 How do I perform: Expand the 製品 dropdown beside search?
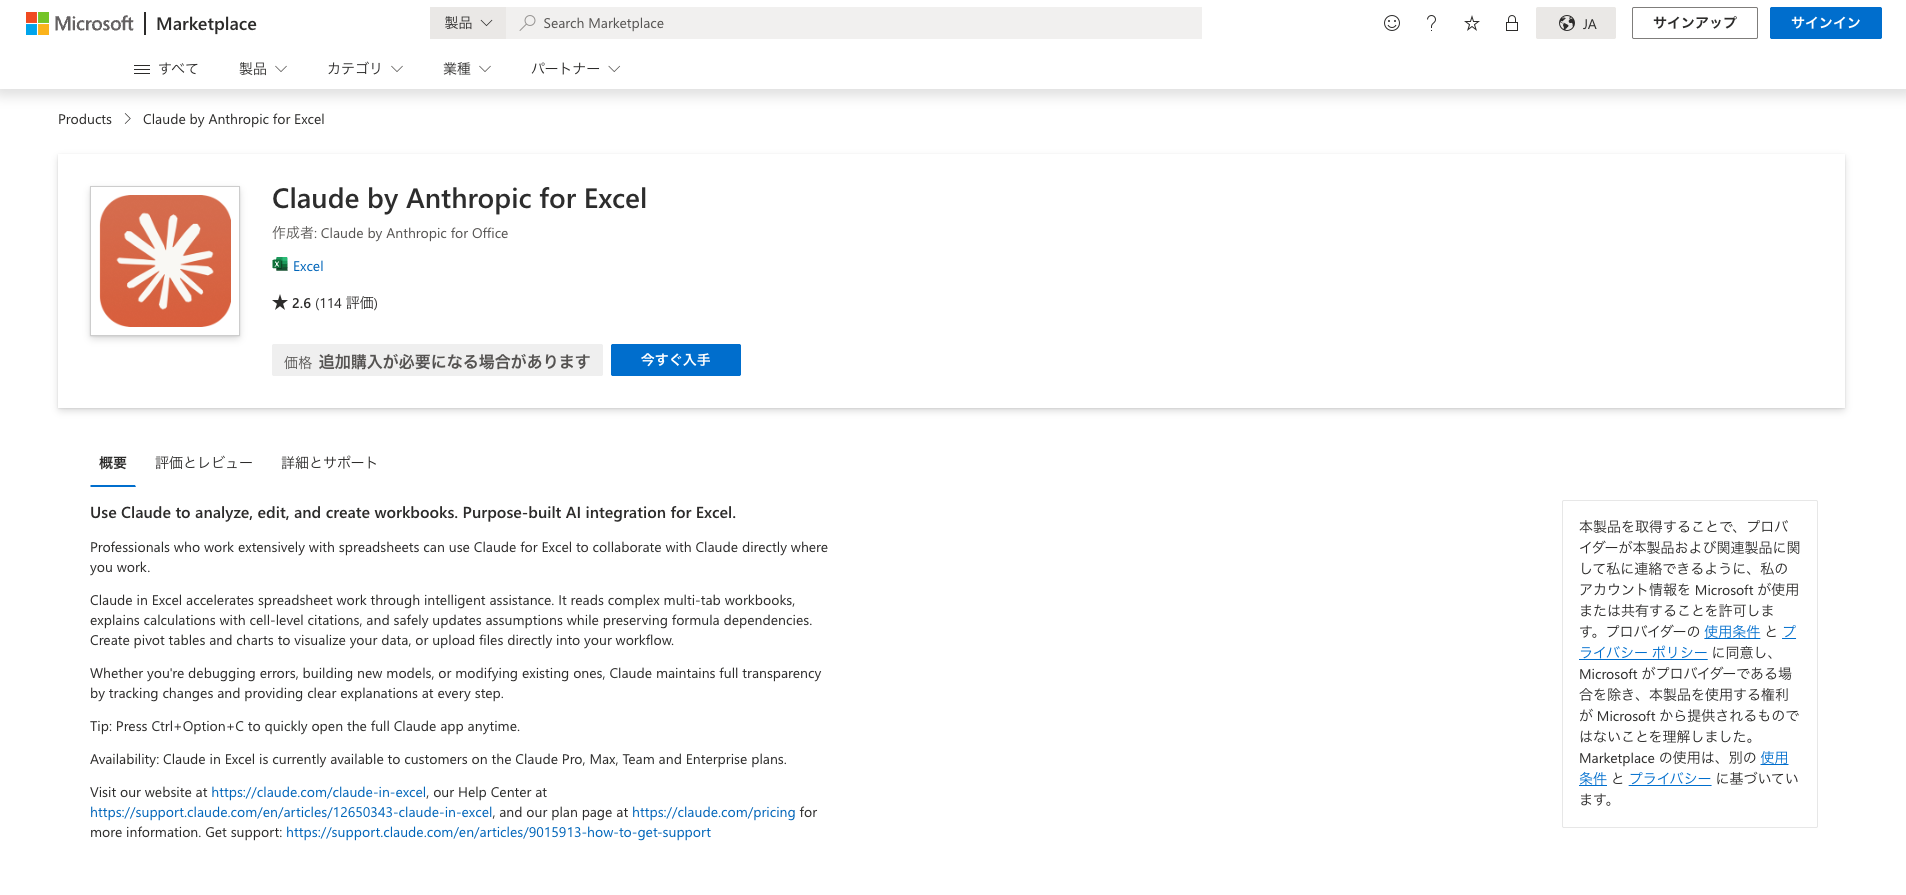pos(468,23)
